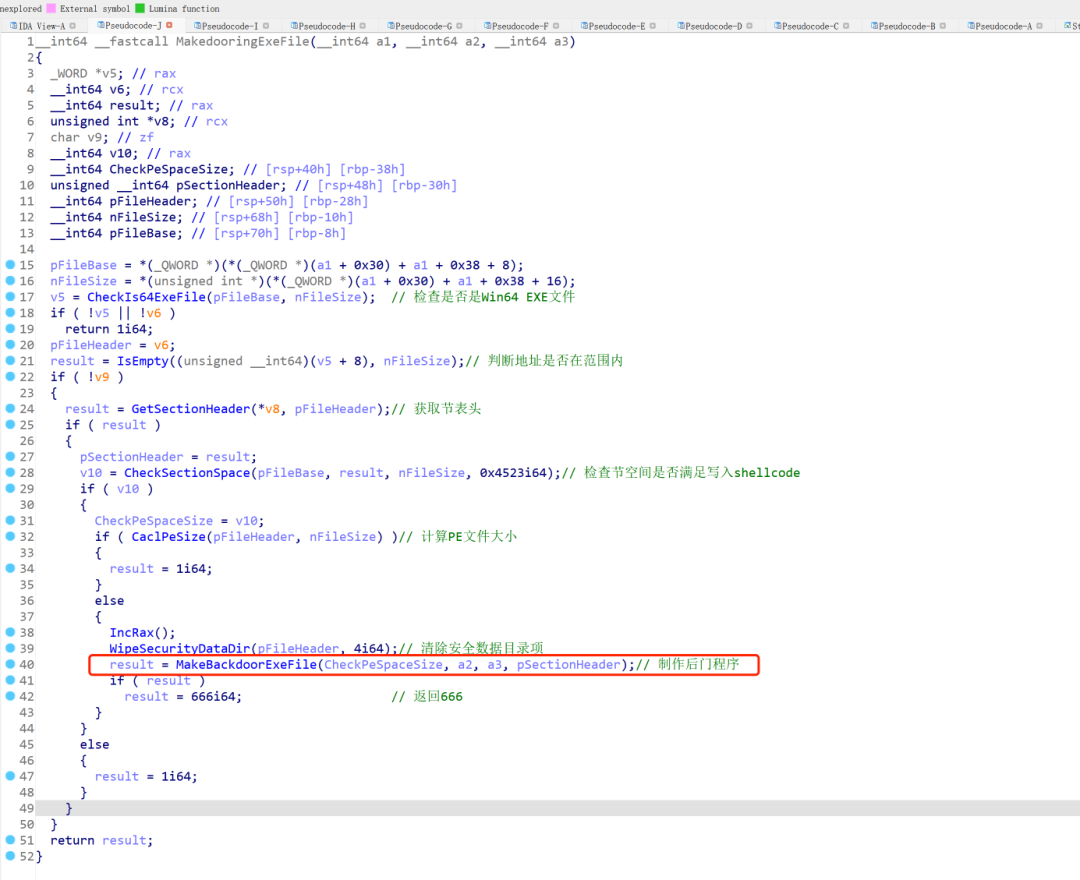Click the closing brace on highlighted line 49
Image resolution: width=1080 pixels, height=880 pixels.
click(68, 808)
